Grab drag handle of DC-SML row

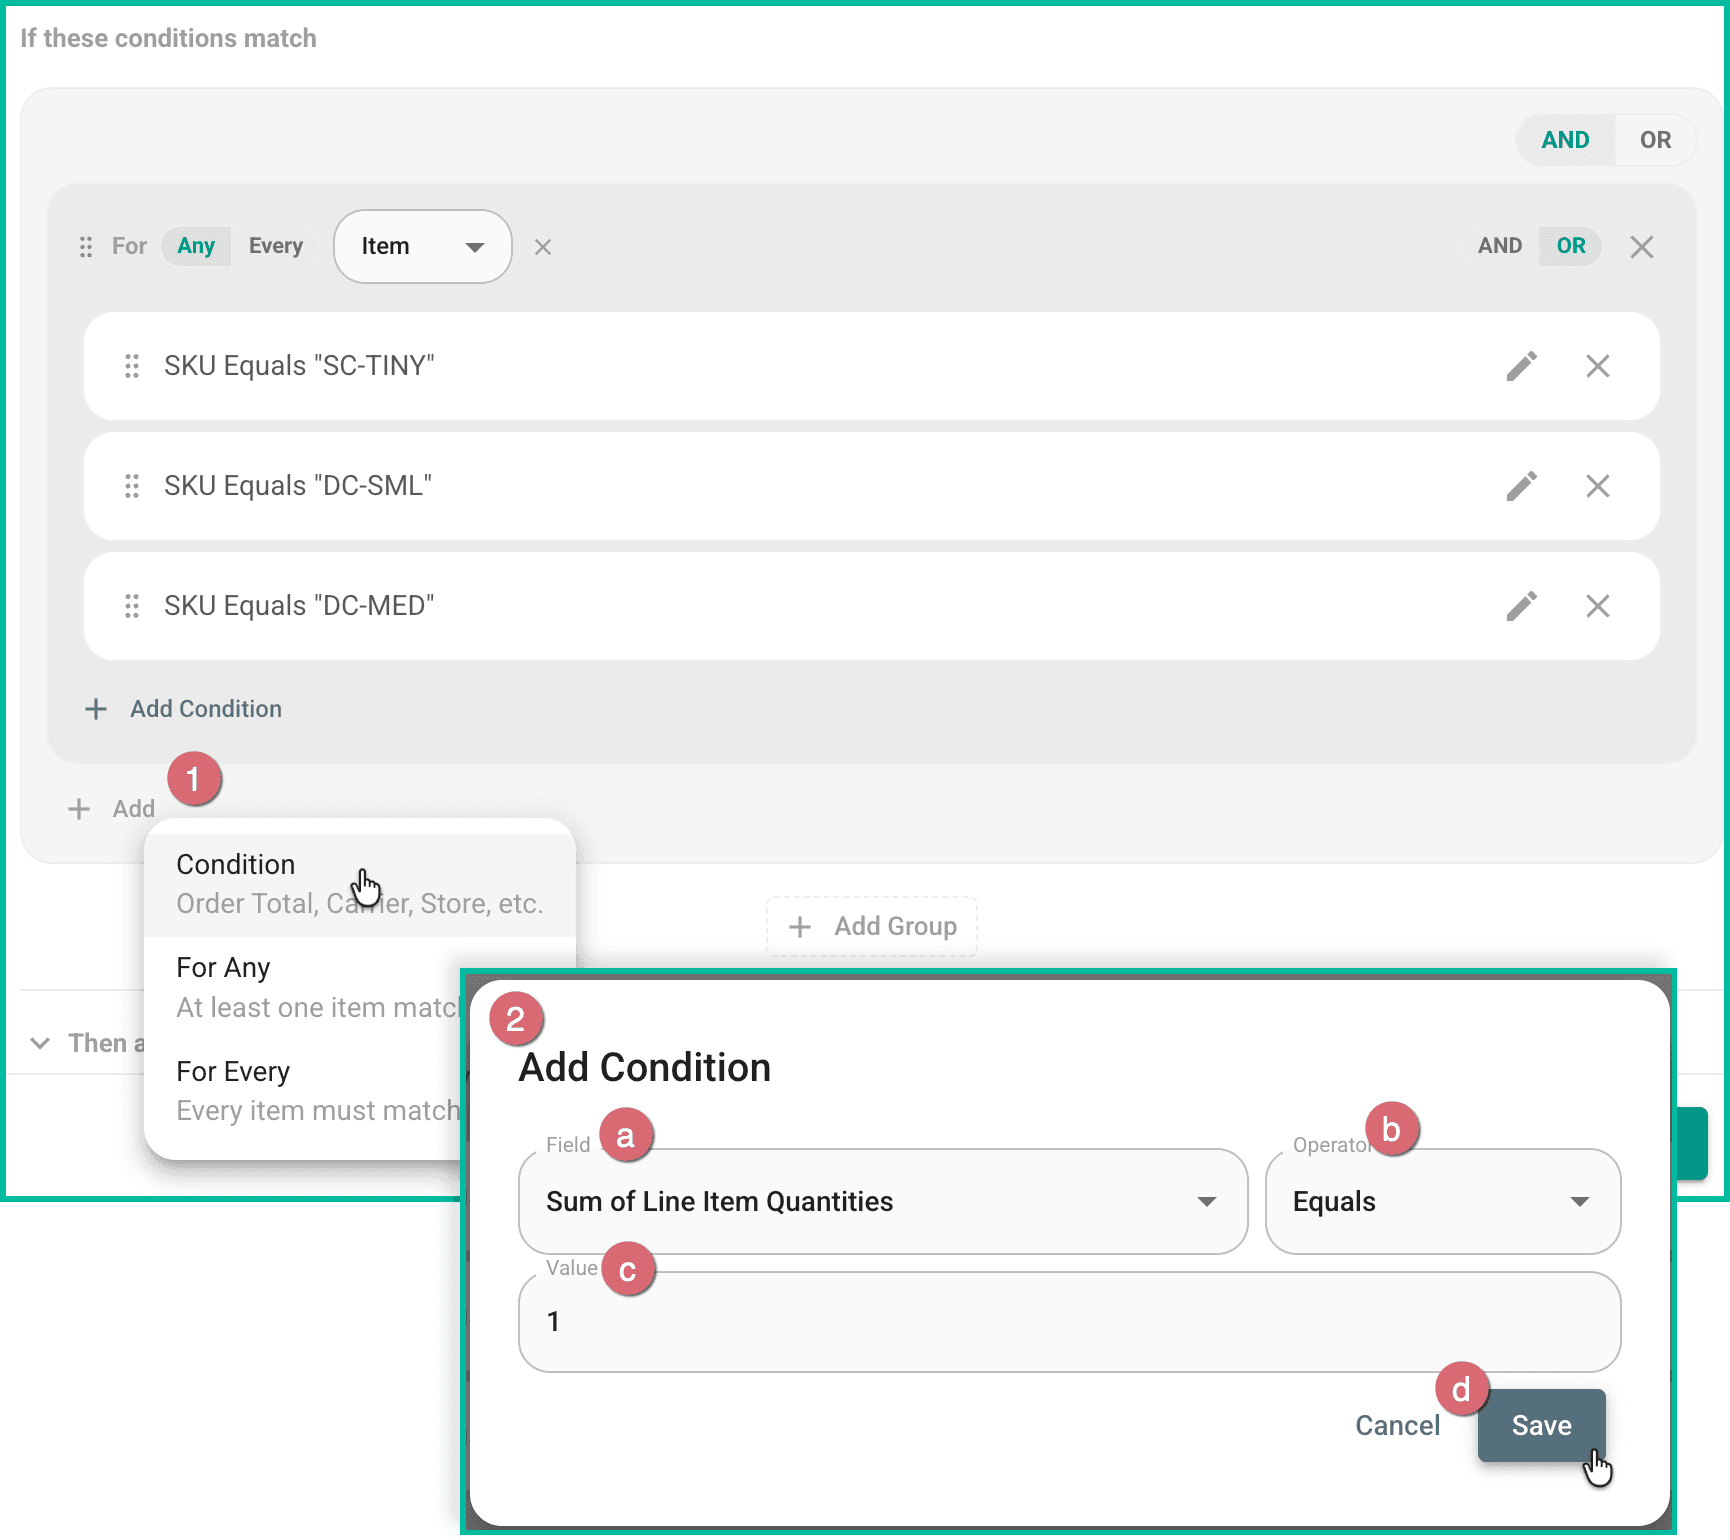pos(131,486)
